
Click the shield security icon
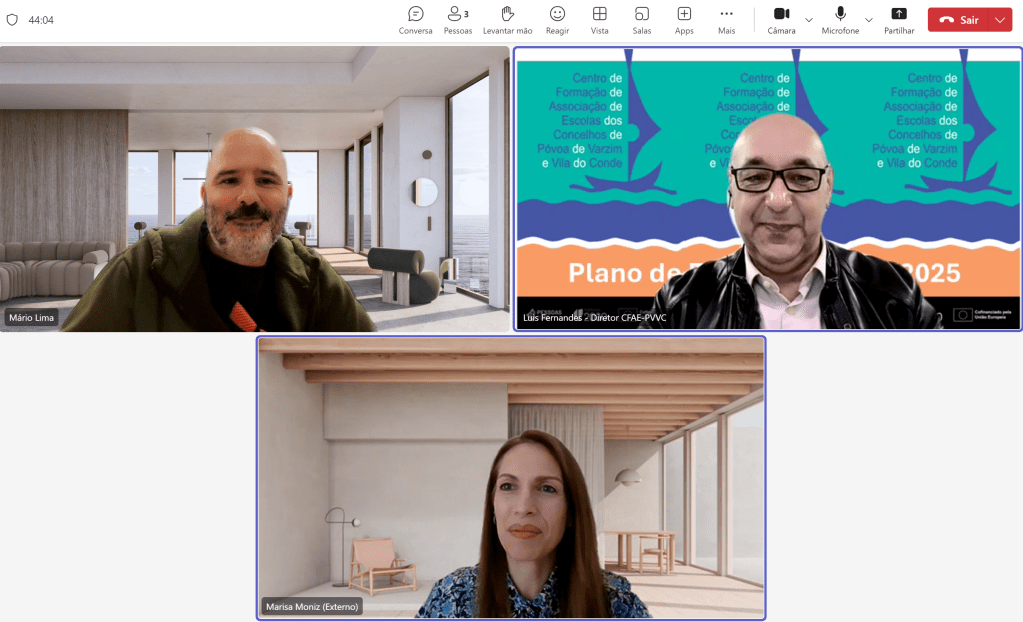13,20
